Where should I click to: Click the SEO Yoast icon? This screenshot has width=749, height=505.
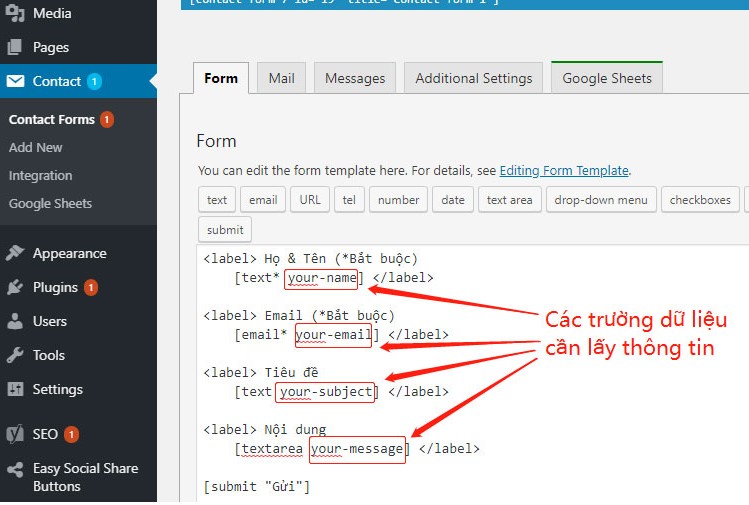(x=15, y=434)
